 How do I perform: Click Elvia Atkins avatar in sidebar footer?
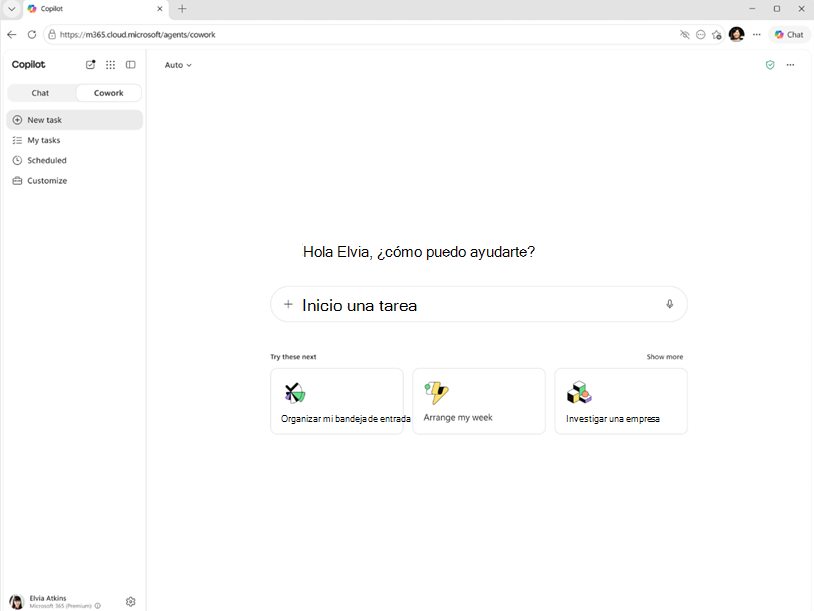[17, 602]
